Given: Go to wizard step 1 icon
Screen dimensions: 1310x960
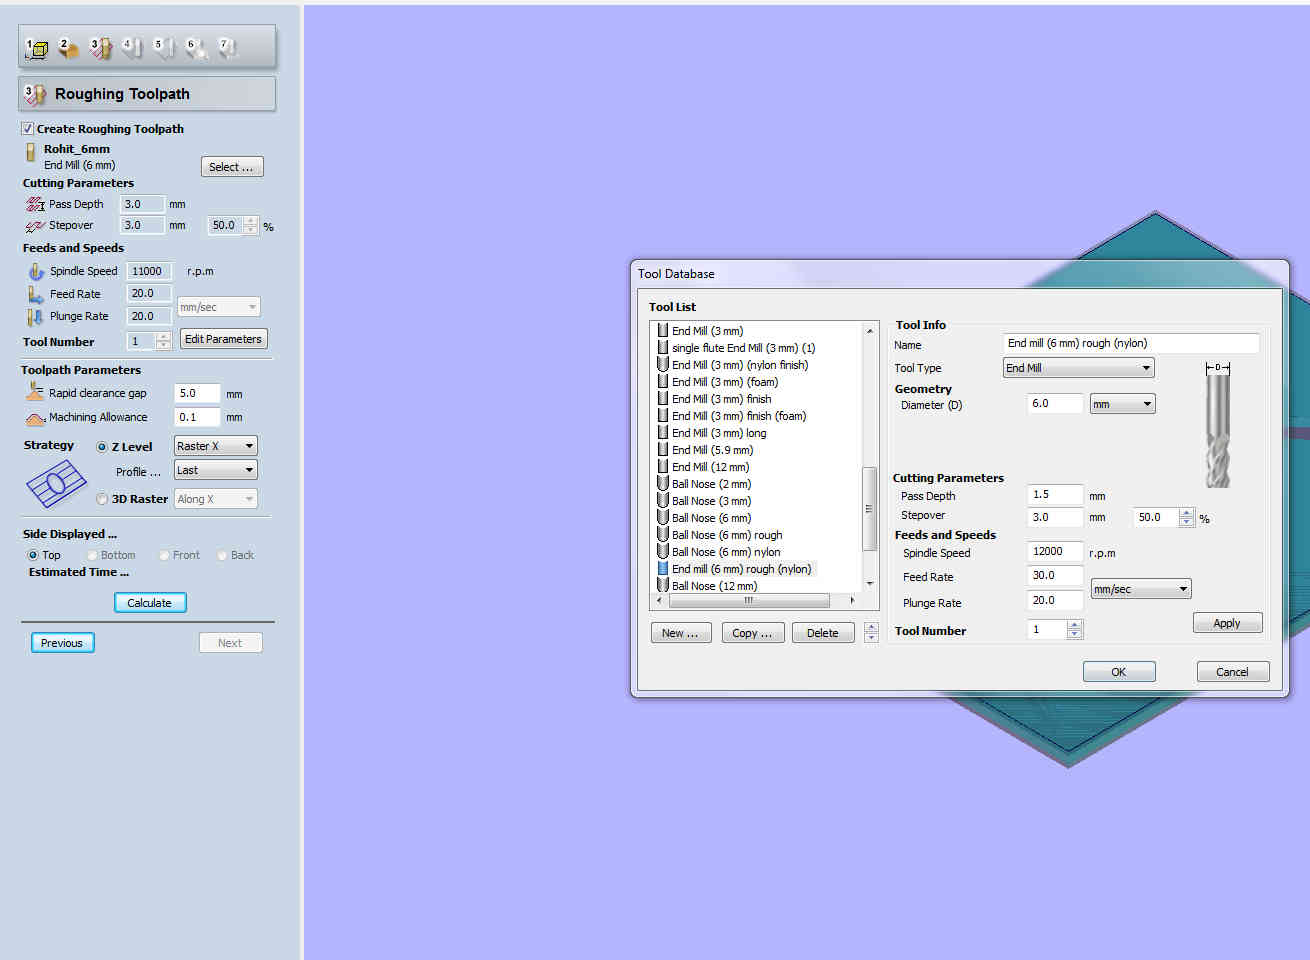Looking at the screenshot, I should tap(37, 48).
